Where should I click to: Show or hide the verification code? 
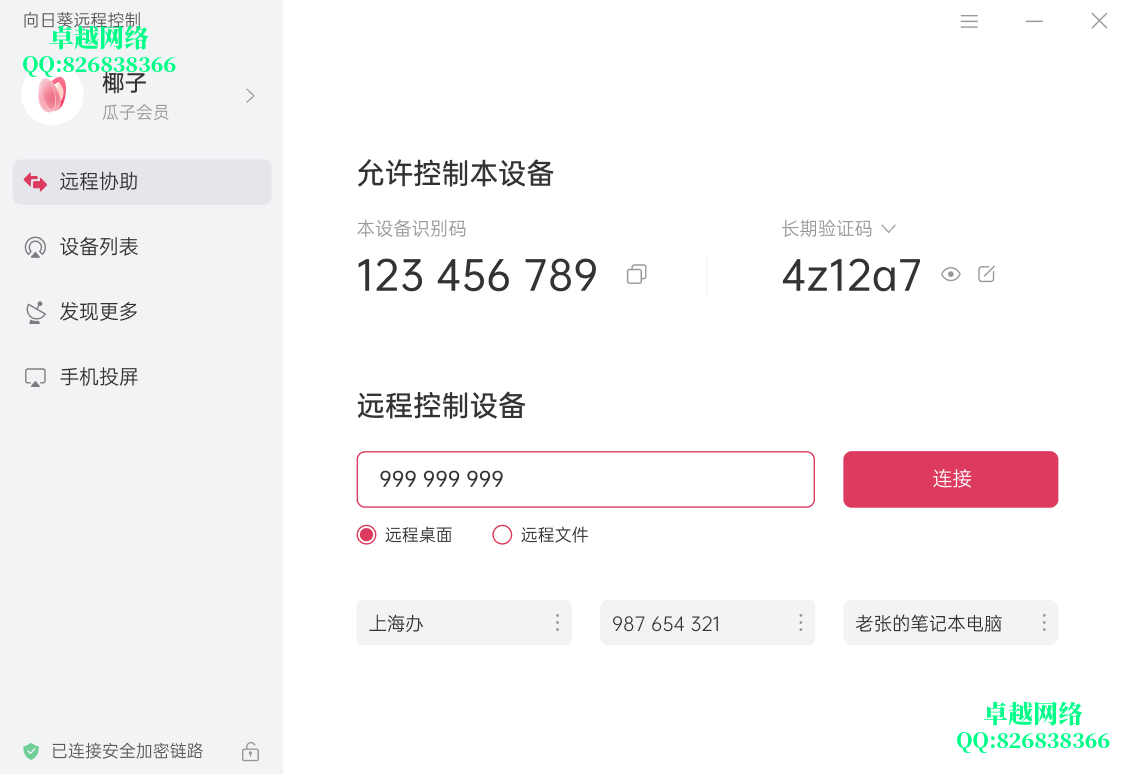[950, 274]
